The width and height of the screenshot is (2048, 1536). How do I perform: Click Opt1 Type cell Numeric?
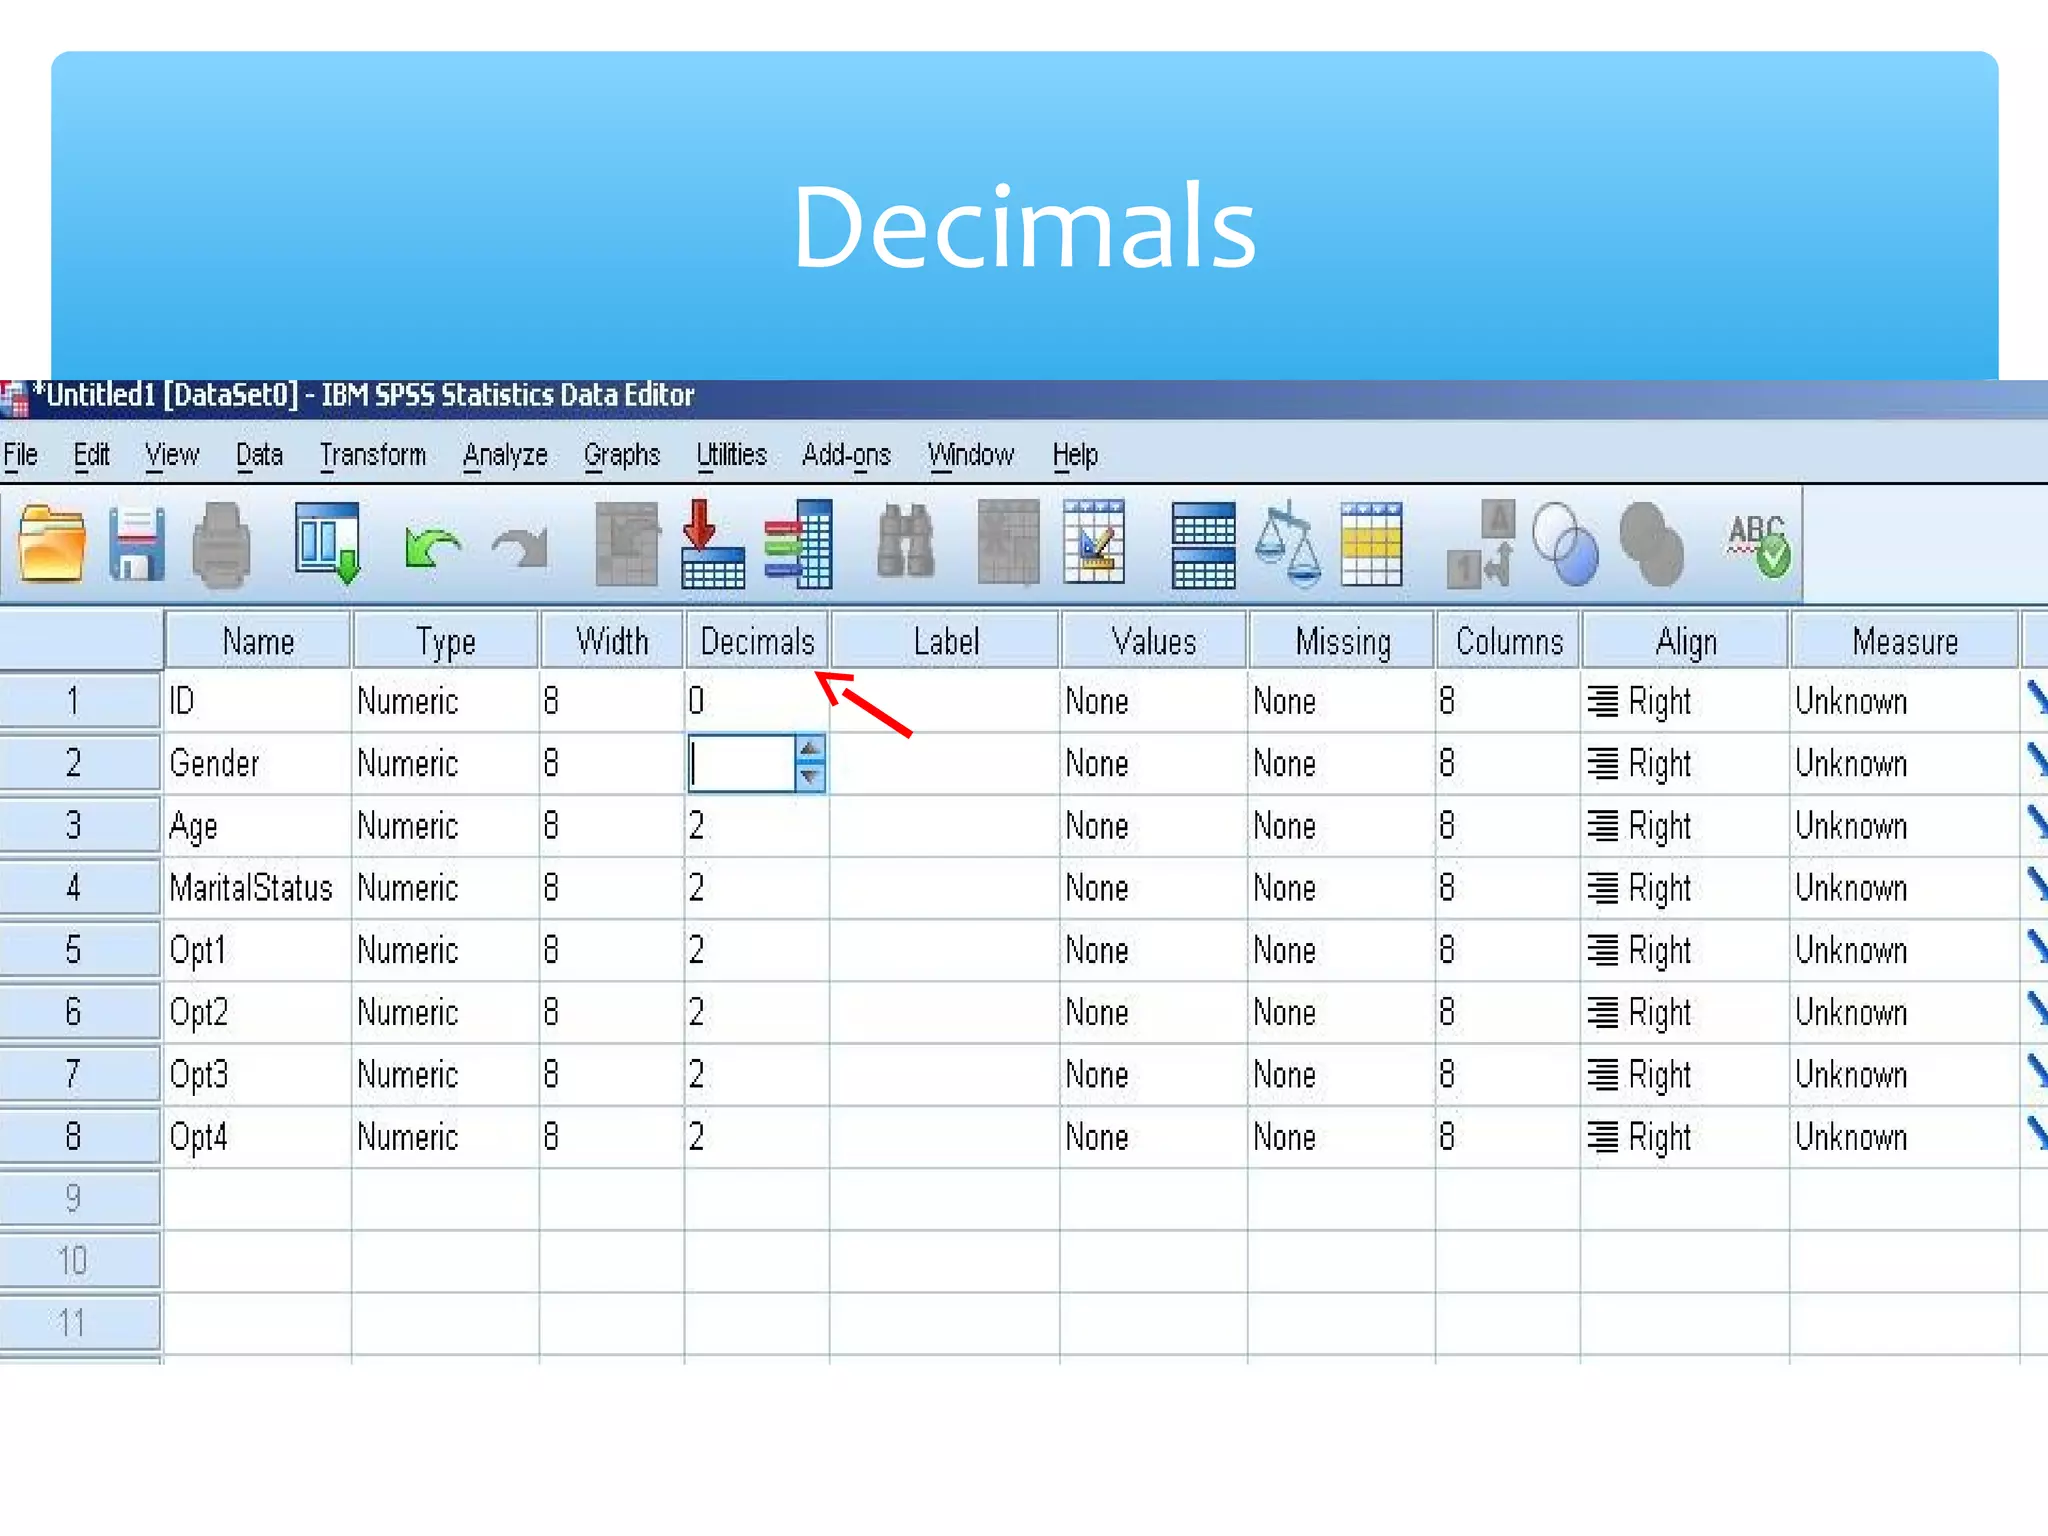[x=445, y=950]
